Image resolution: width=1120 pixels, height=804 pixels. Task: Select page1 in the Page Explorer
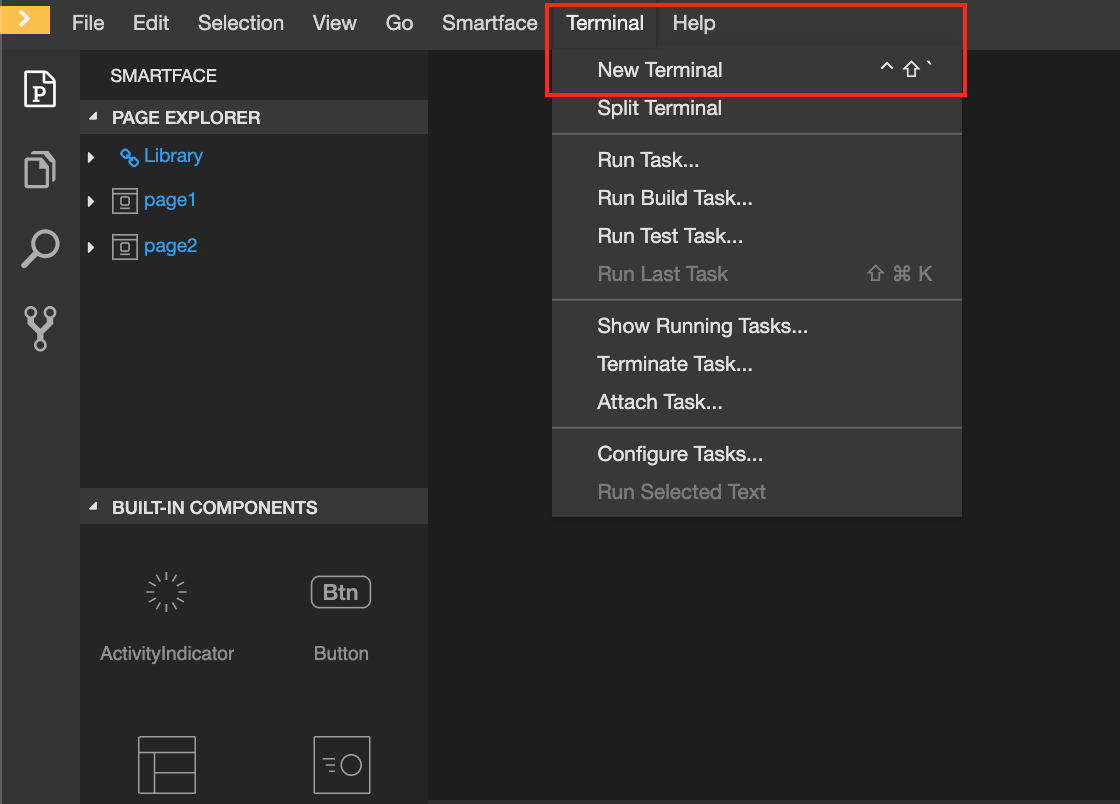(170, 200)
